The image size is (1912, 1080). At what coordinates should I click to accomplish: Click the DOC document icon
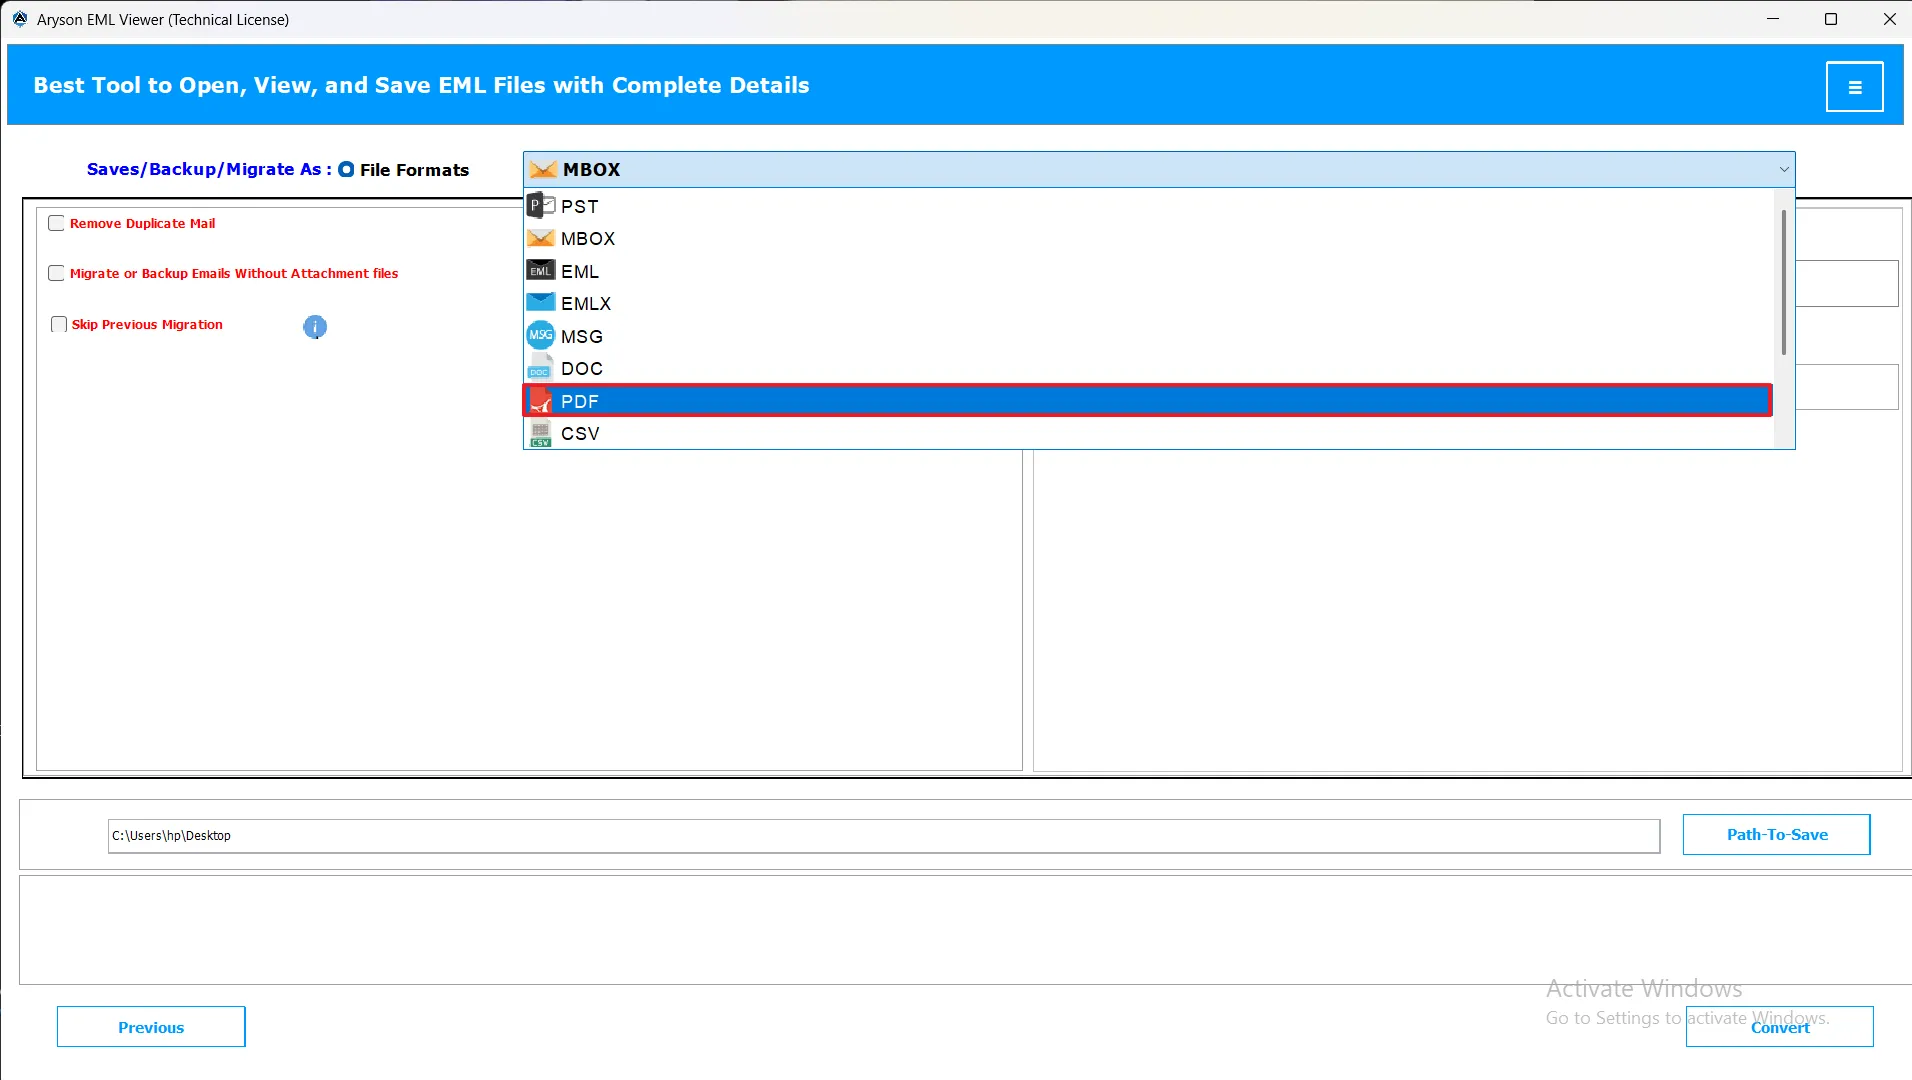541,368
